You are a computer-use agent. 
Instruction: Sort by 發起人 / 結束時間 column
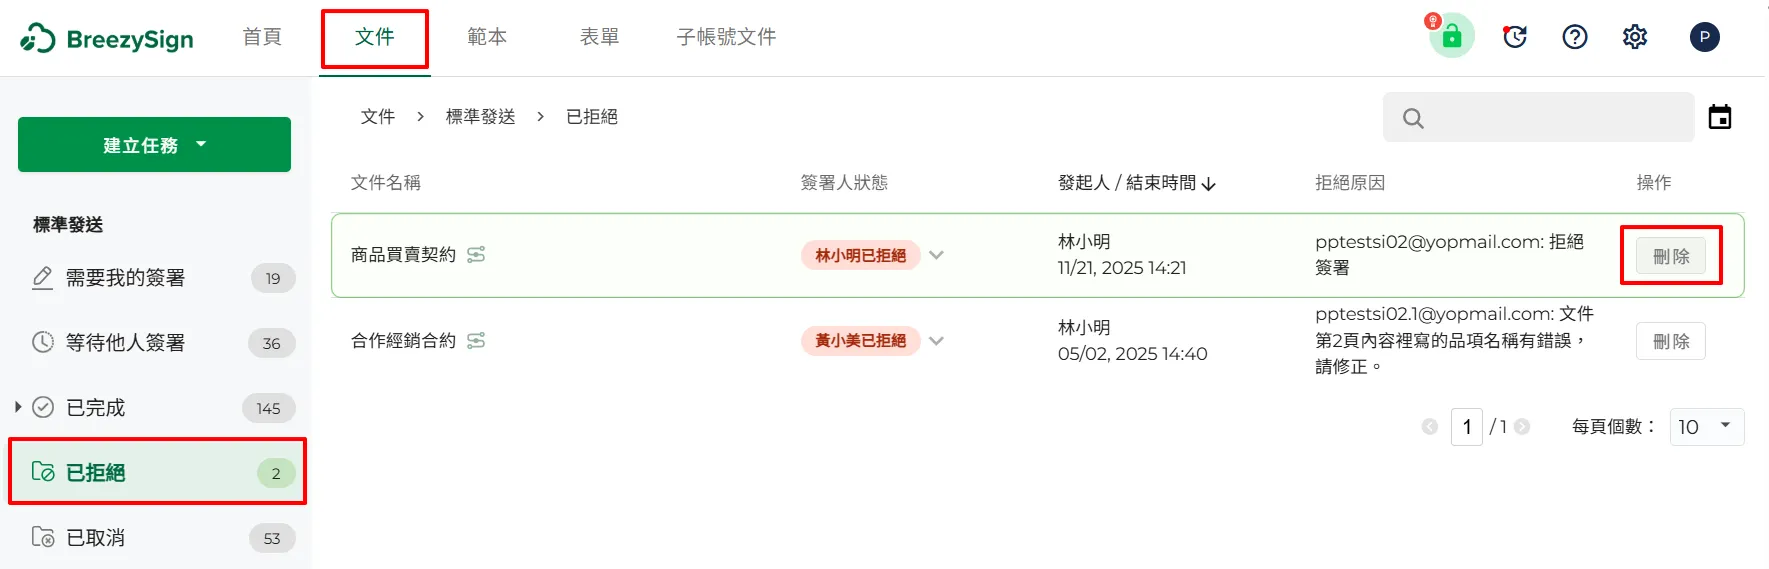point(1137,183)
